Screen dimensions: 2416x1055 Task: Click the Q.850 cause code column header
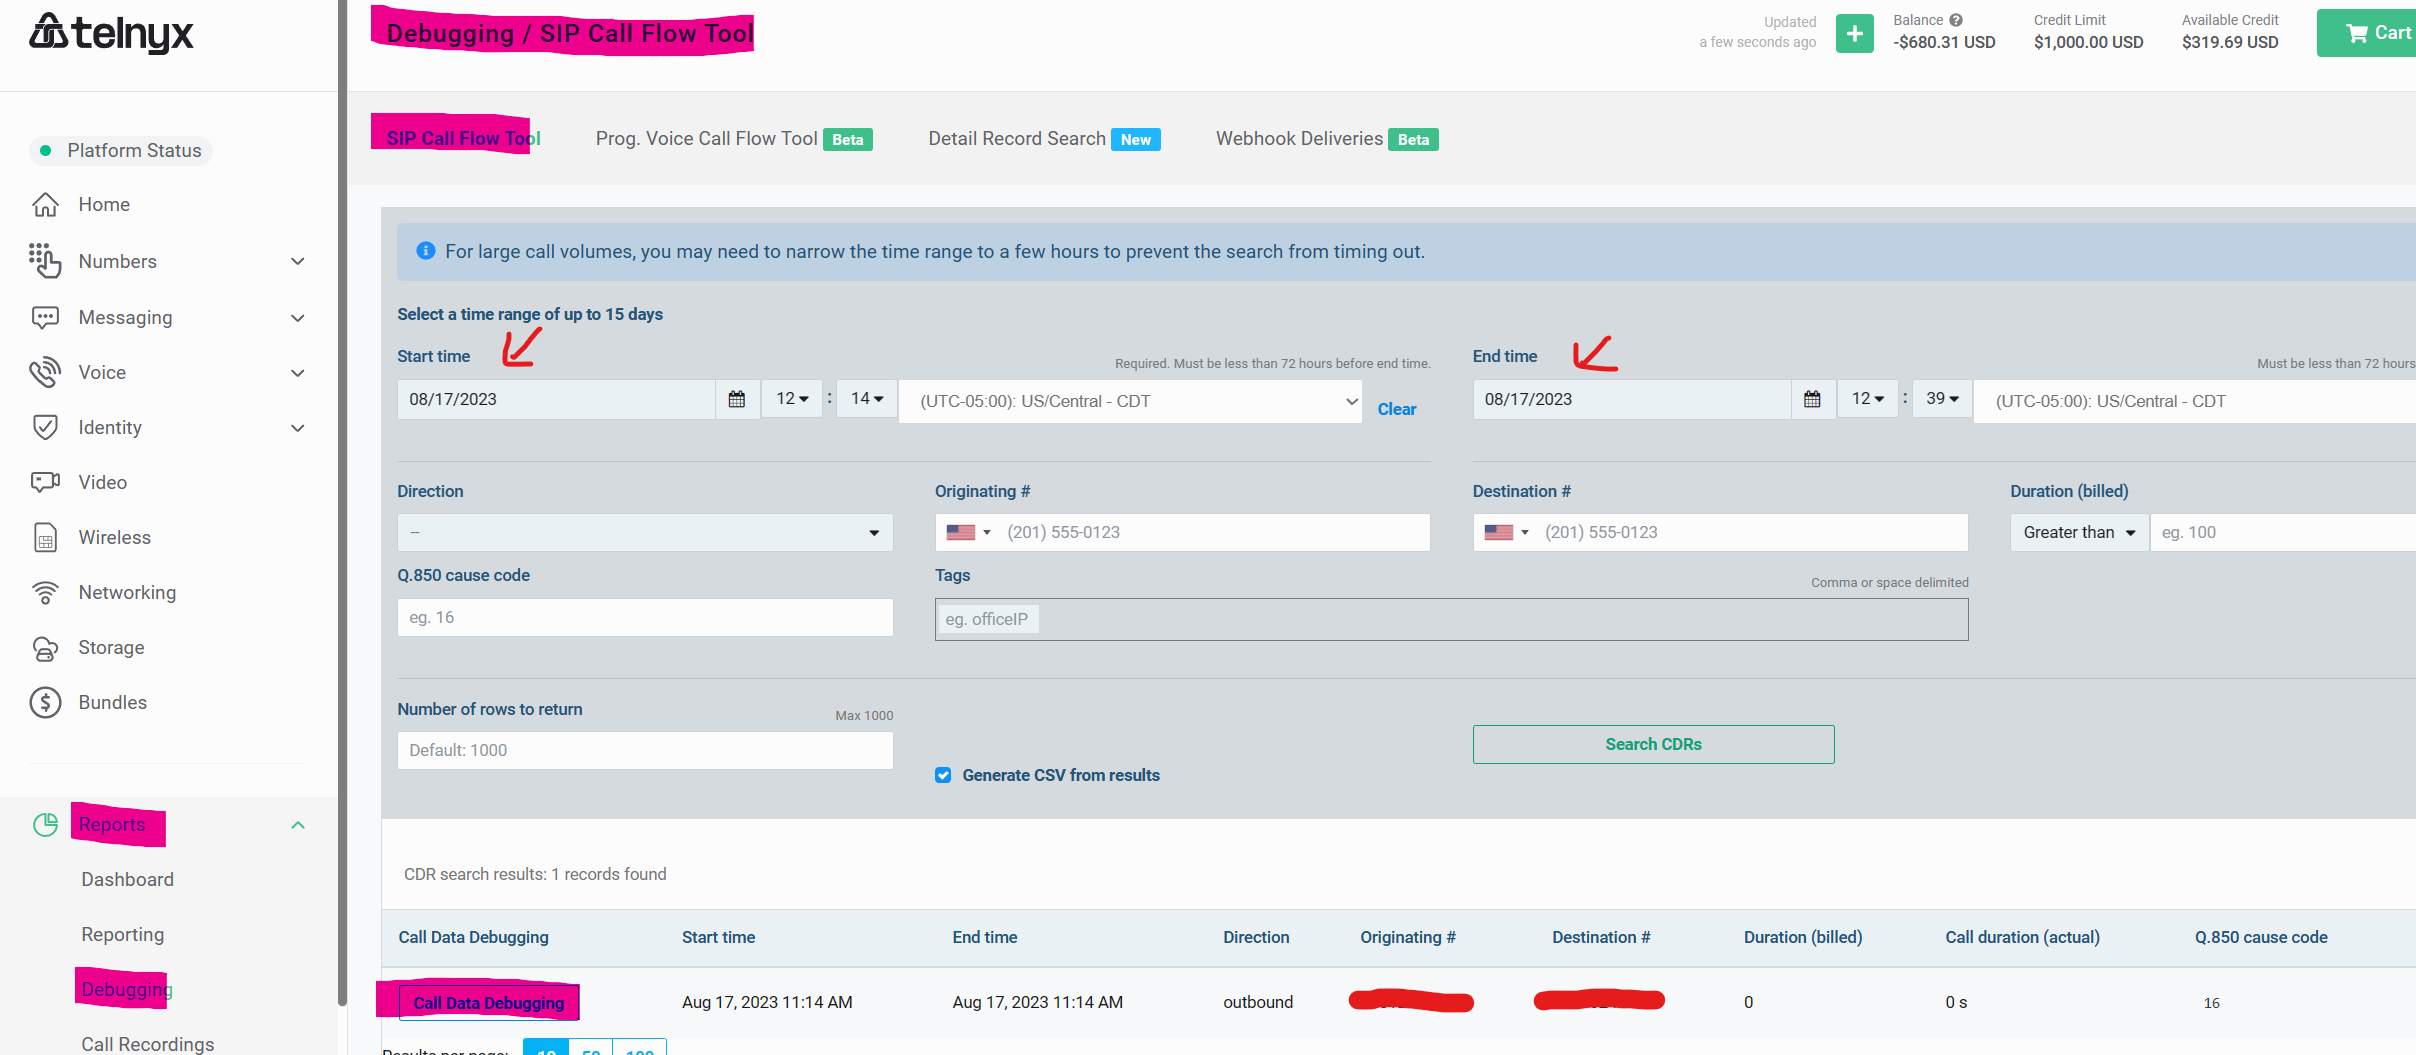[2261, 938]
